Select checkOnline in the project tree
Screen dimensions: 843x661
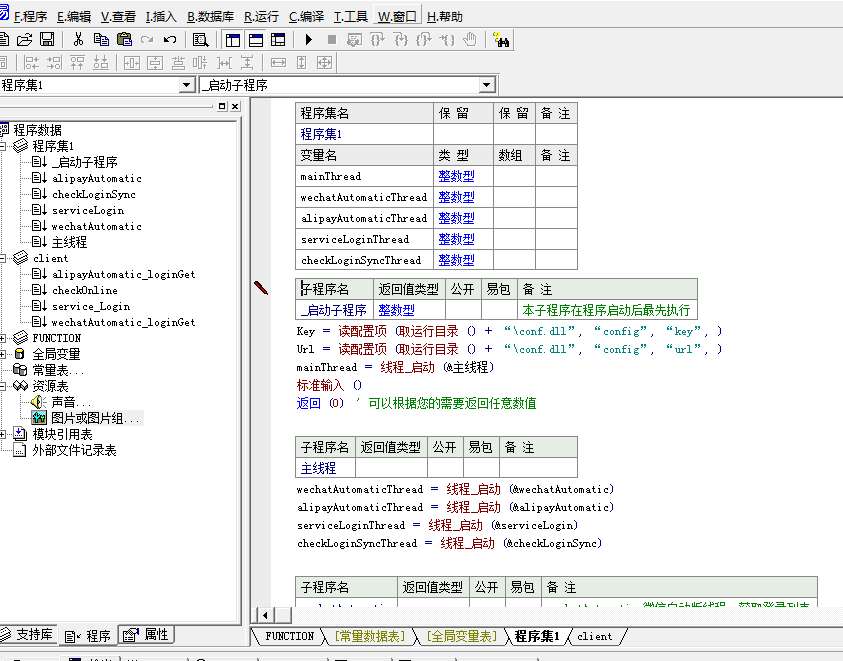(x=83, y=290)
